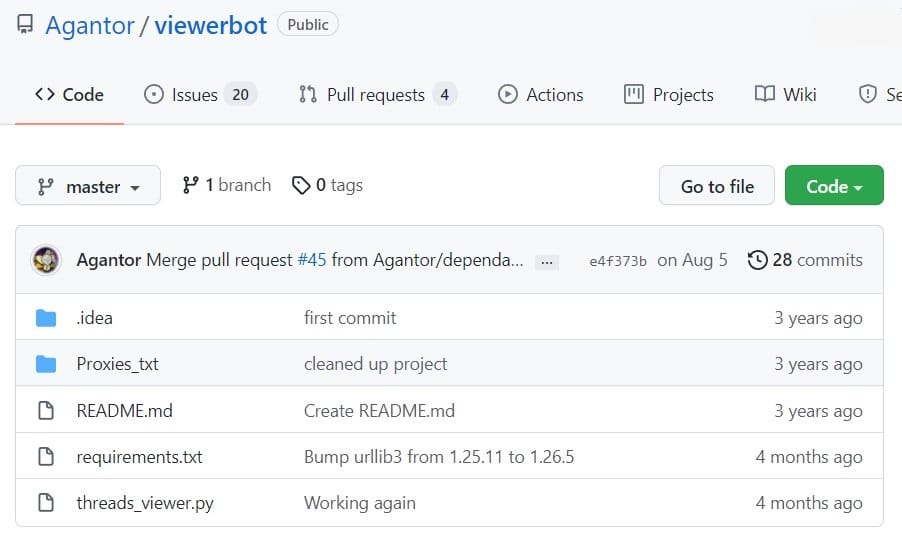Click the branch icon in the master button

(x=45, y=186)
